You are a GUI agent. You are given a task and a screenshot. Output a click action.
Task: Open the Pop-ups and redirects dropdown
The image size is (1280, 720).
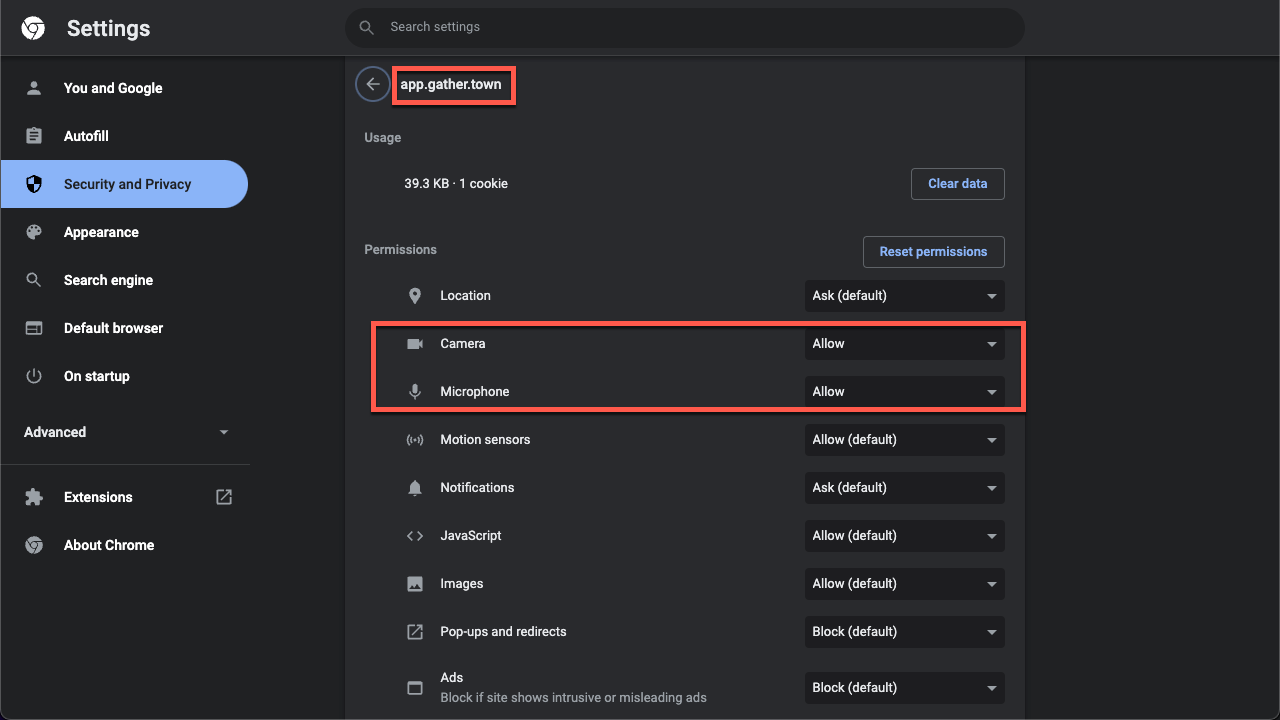tap(904, 632)
